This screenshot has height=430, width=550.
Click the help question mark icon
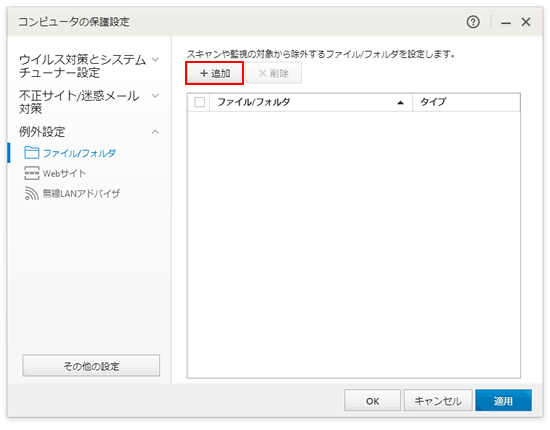pos(473,22)
